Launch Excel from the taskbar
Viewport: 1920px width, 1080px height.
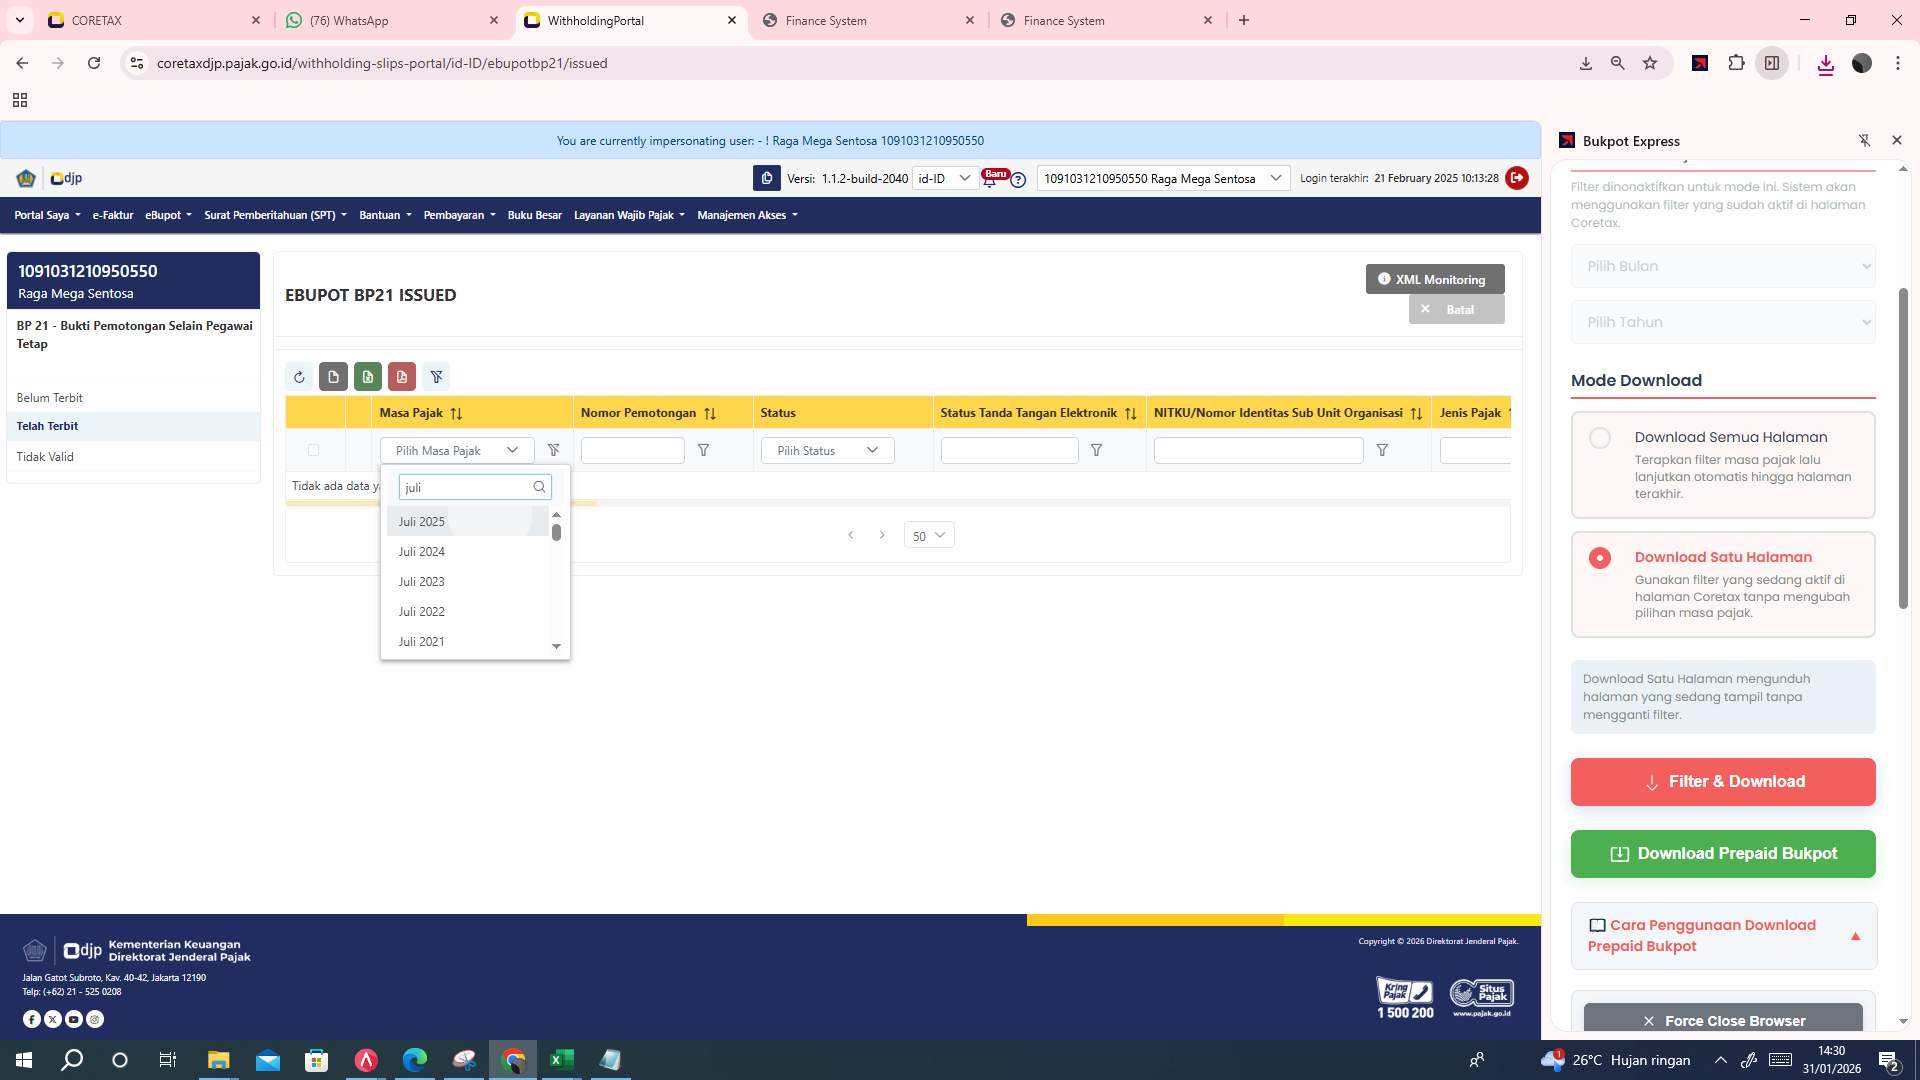click(561, 1059)
